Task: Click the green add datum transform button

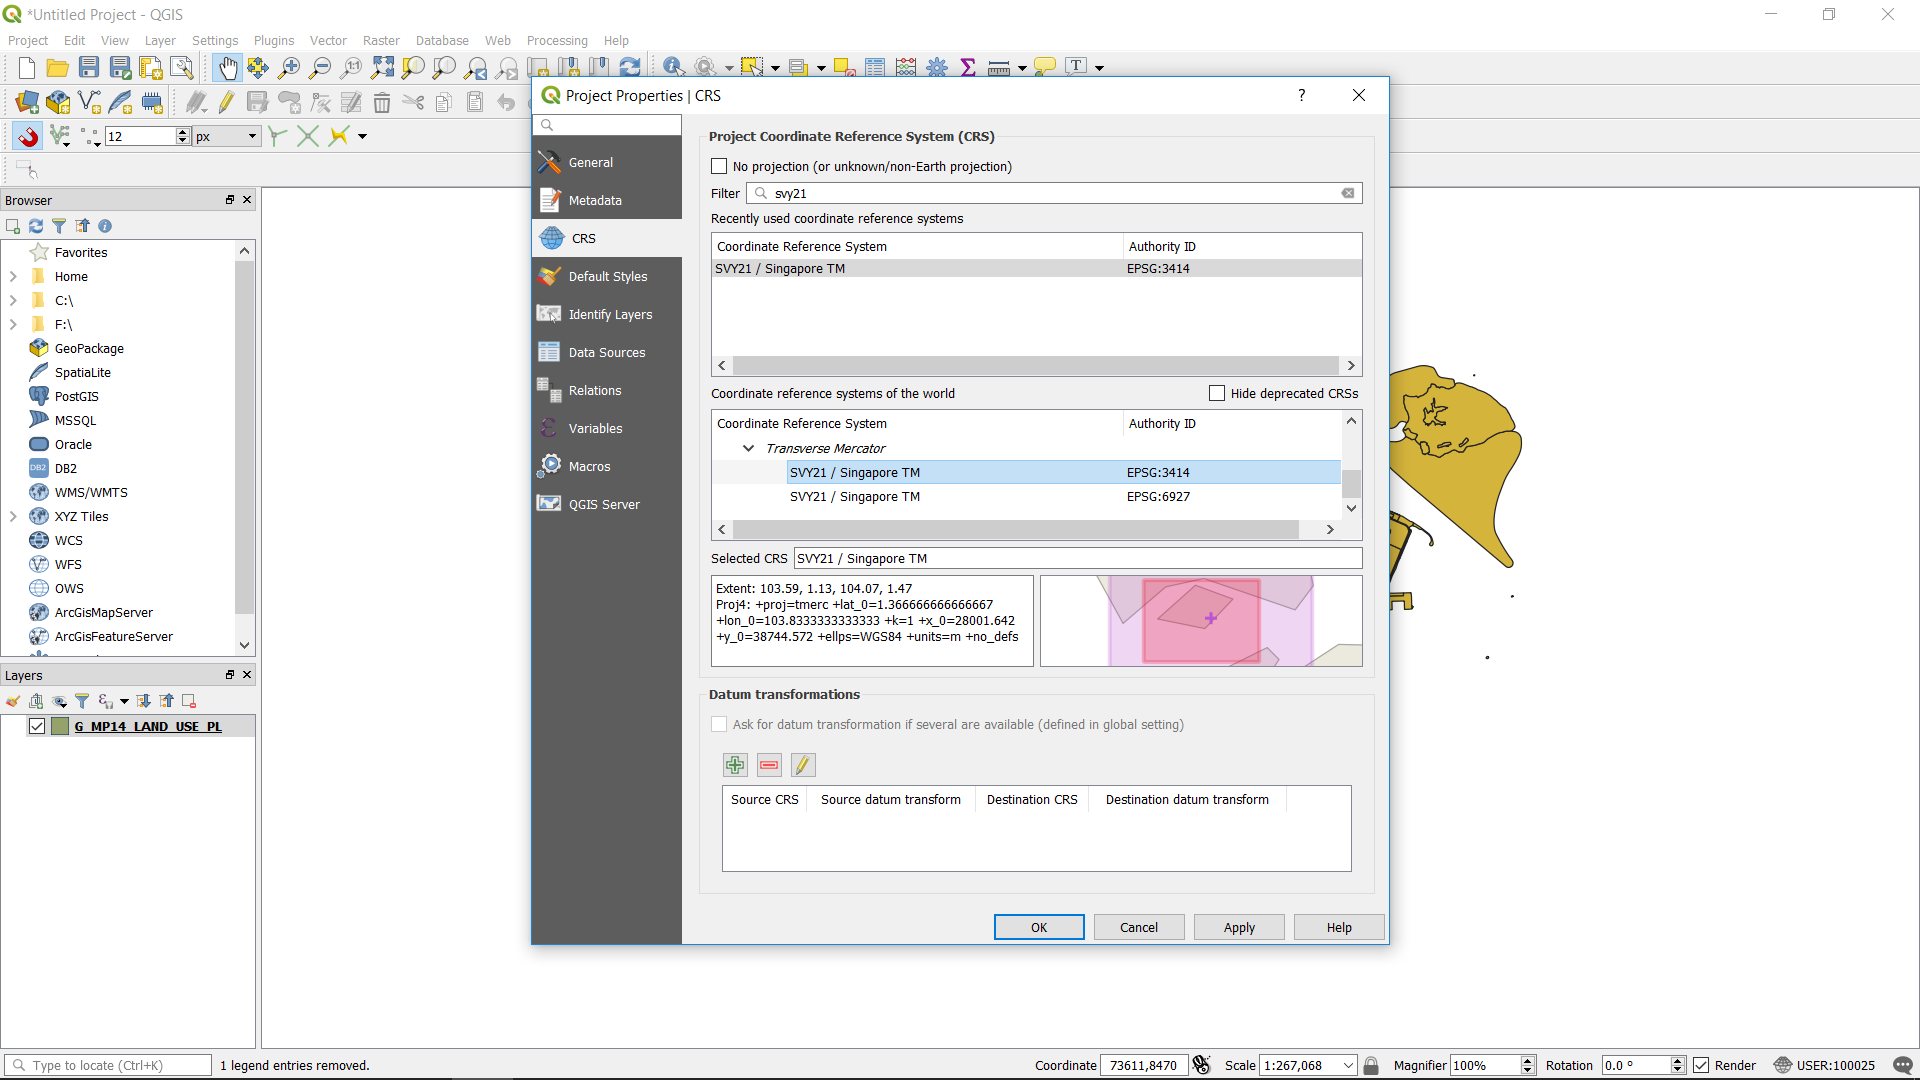Action: click(735, 765)
